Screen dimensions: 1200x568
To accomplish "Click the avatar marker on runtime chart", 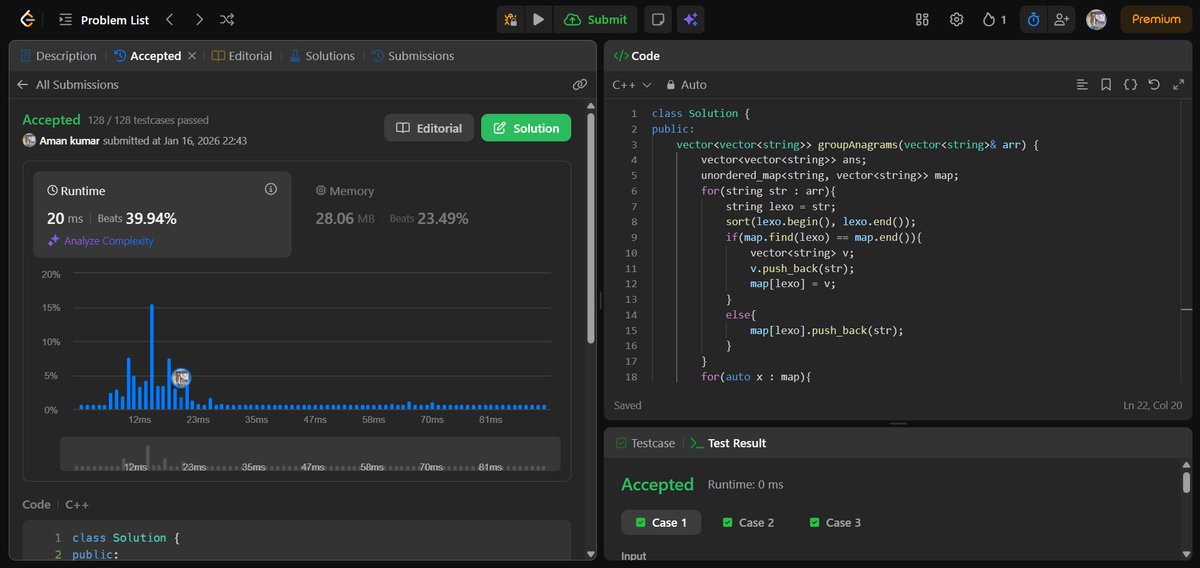I will point(180,378).
